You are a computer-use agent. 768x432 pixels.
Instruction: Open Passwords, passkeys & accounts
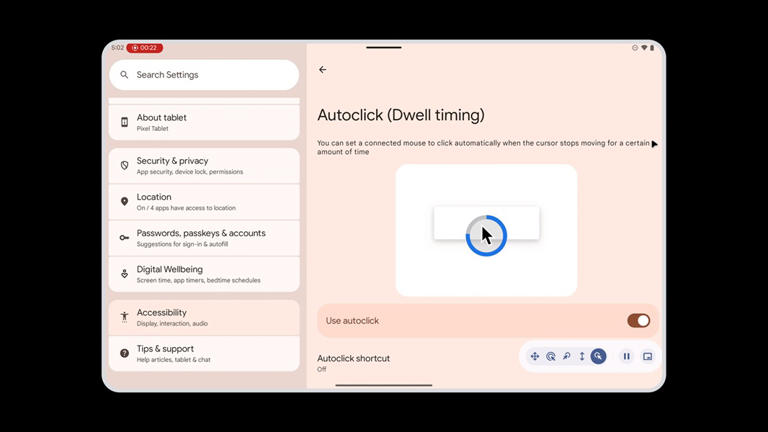[x=204, y=238]
